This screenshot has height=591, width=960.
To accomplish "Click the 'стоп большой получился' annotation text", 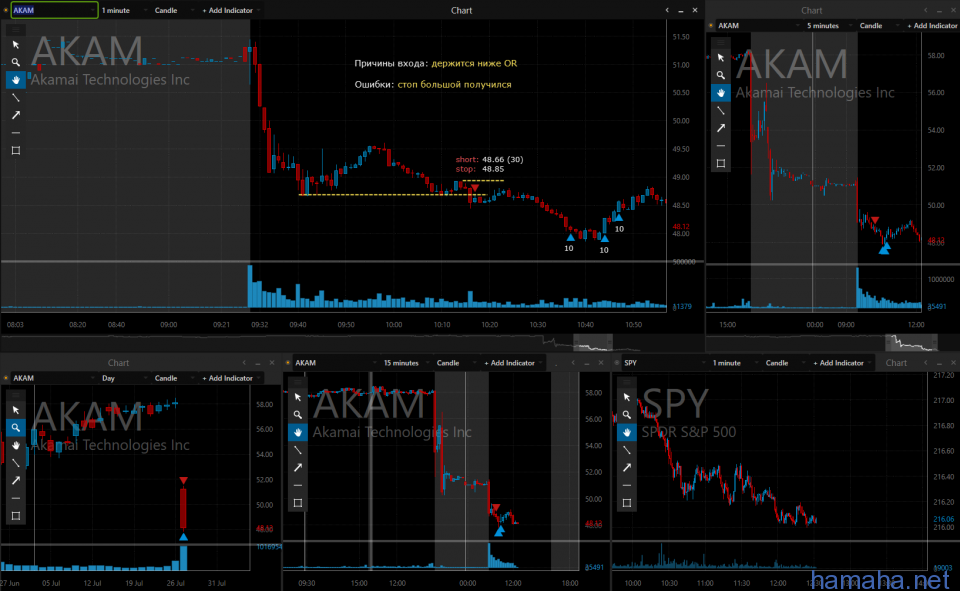I will 454,85.
